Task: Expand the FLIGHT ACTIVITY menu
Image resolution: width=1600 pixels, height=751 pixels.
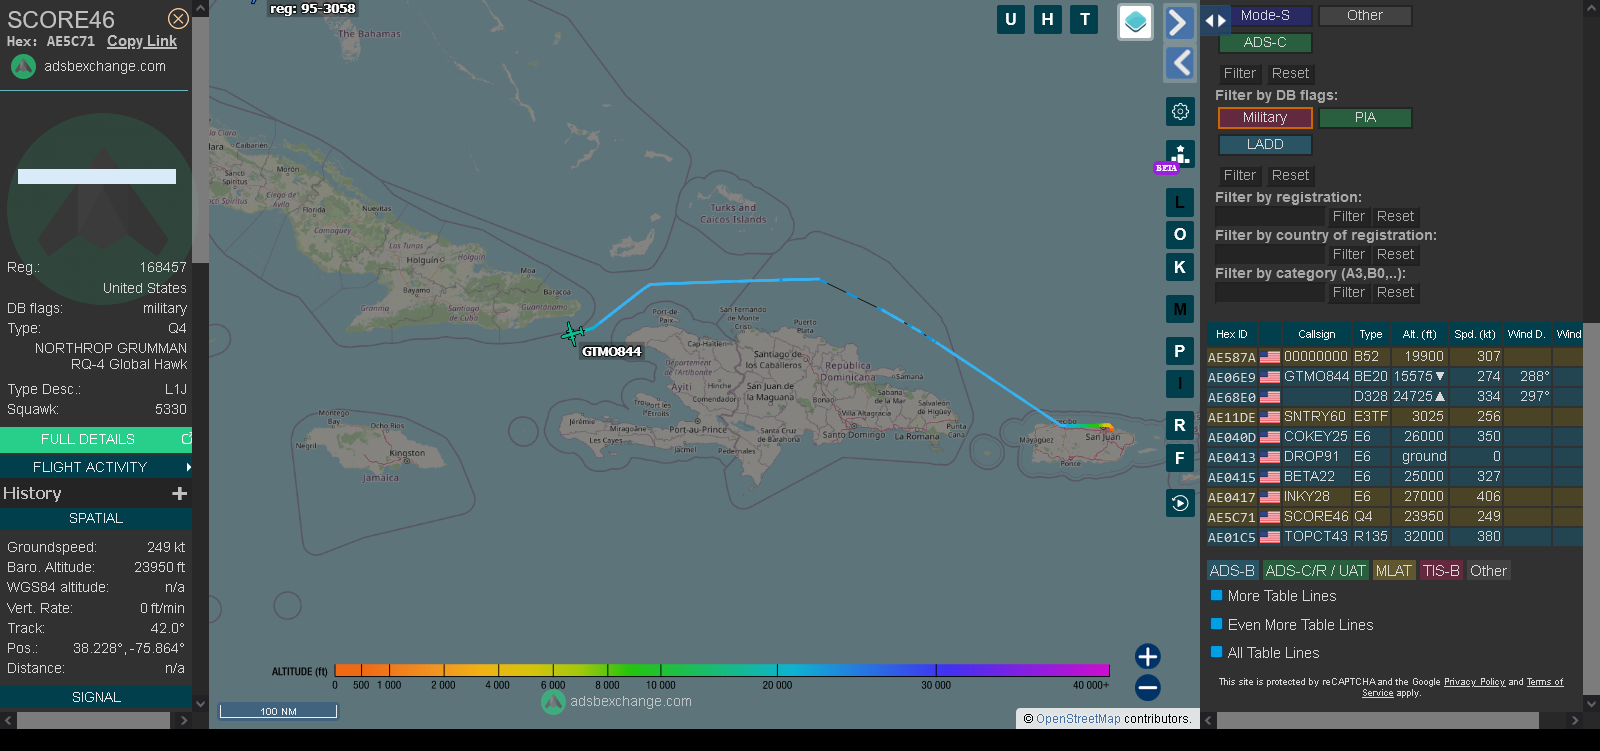Action: click(96, 467)
